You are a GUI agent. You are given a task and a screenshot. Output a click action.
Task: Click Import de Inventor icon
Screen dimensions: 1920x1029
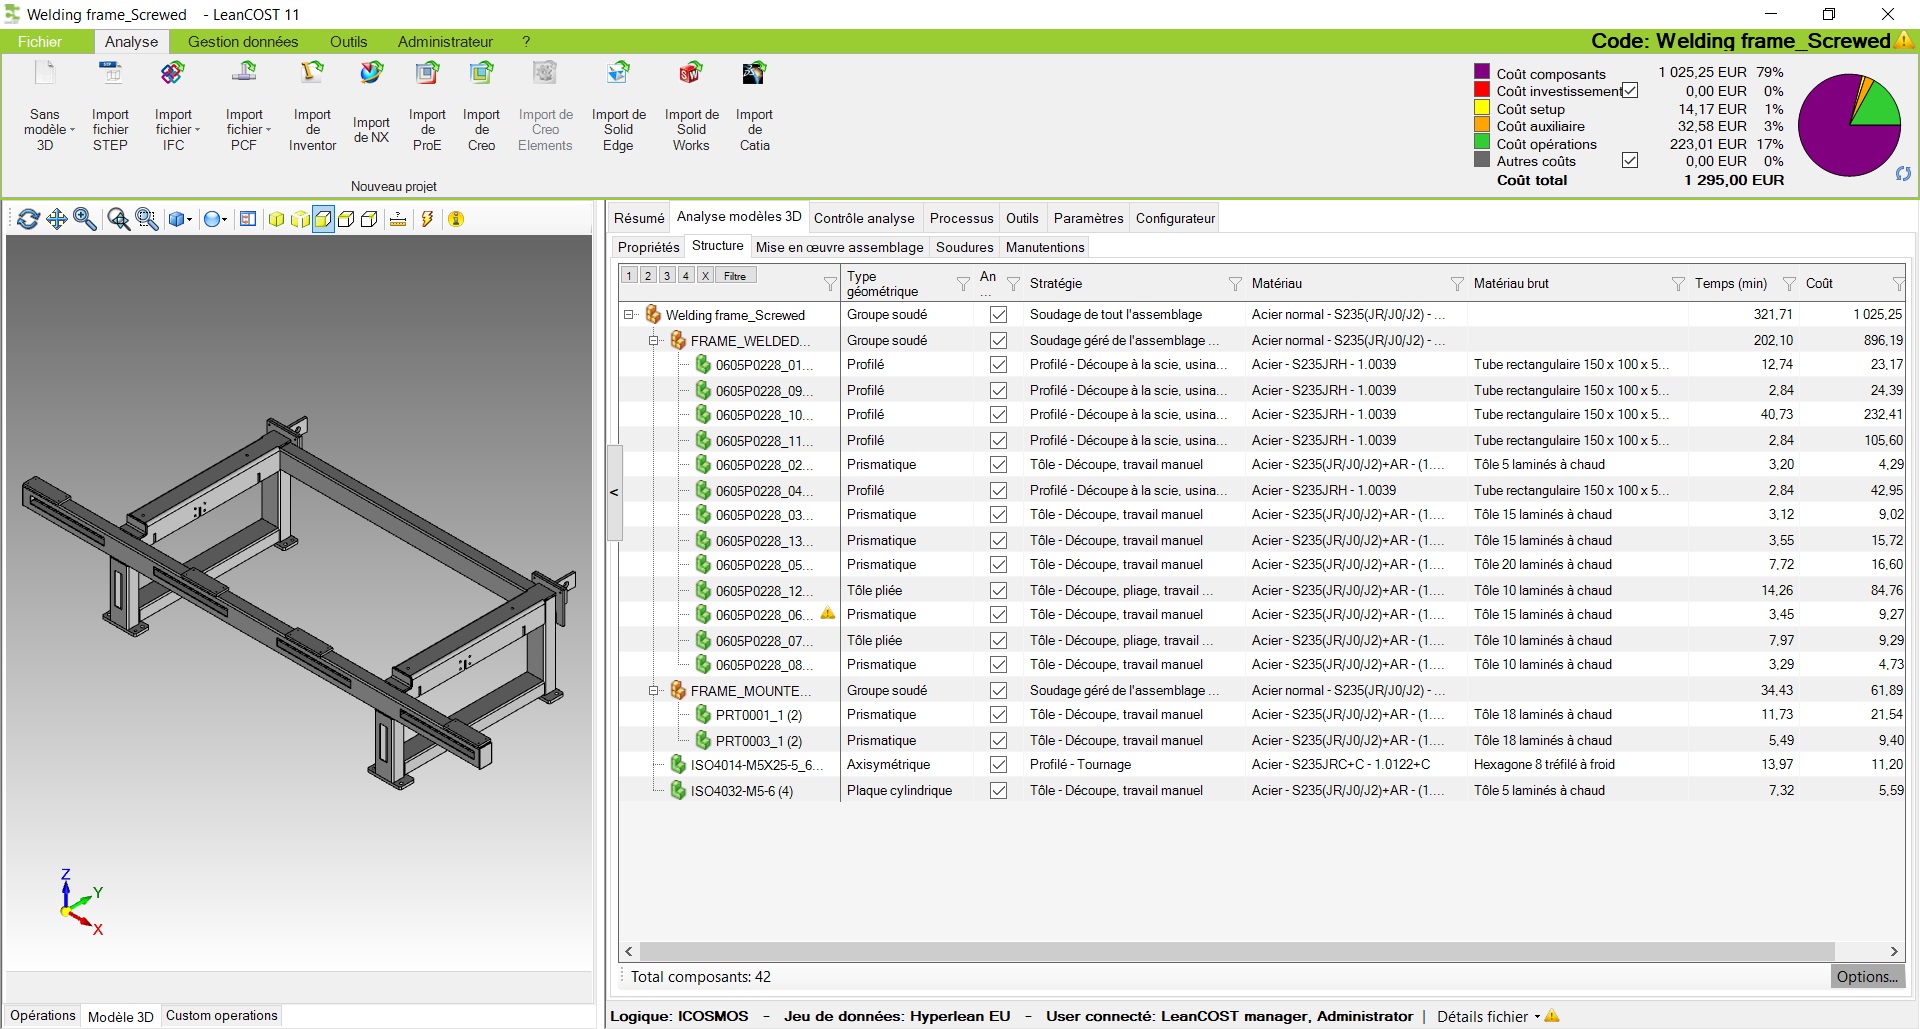(312, 73)
